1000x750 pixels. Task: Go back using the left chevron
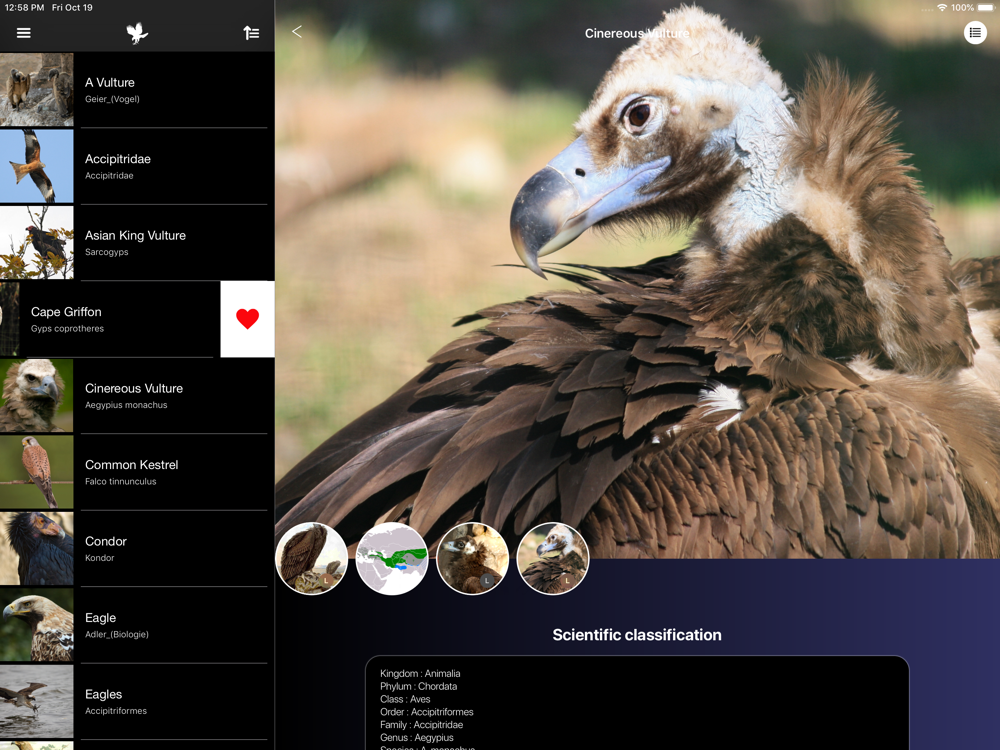point(297,31)
